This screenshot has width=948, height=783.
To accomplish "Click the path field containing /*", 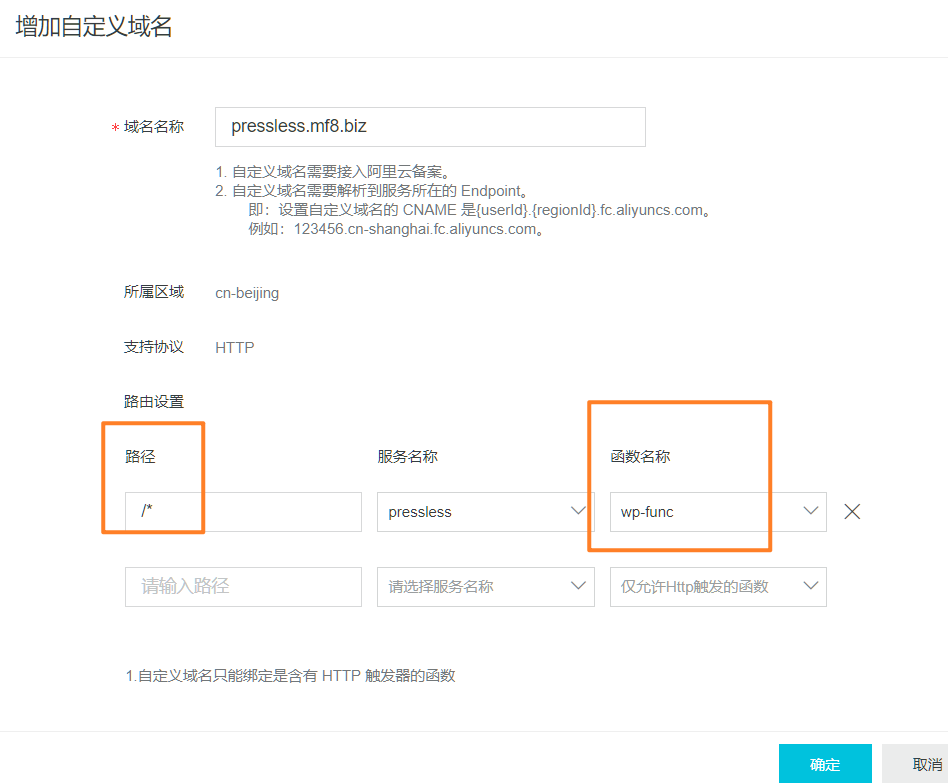I will click(x=243, y=512).
